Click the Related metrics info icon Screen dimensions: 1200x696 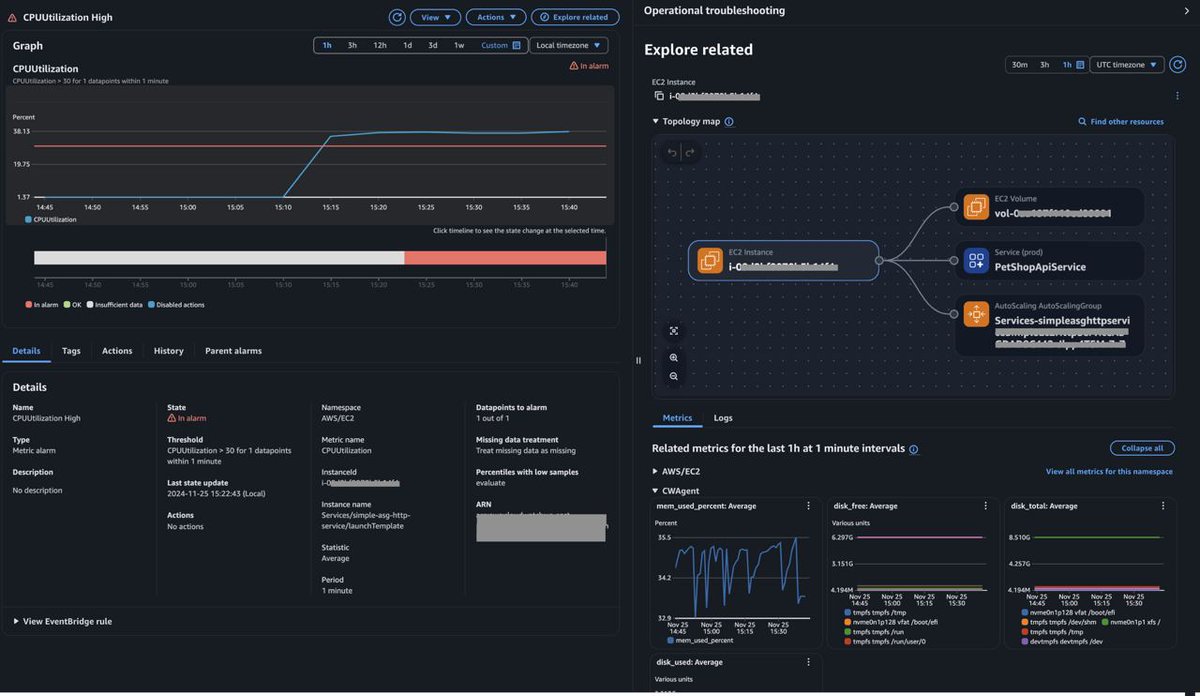click(914, 450)
